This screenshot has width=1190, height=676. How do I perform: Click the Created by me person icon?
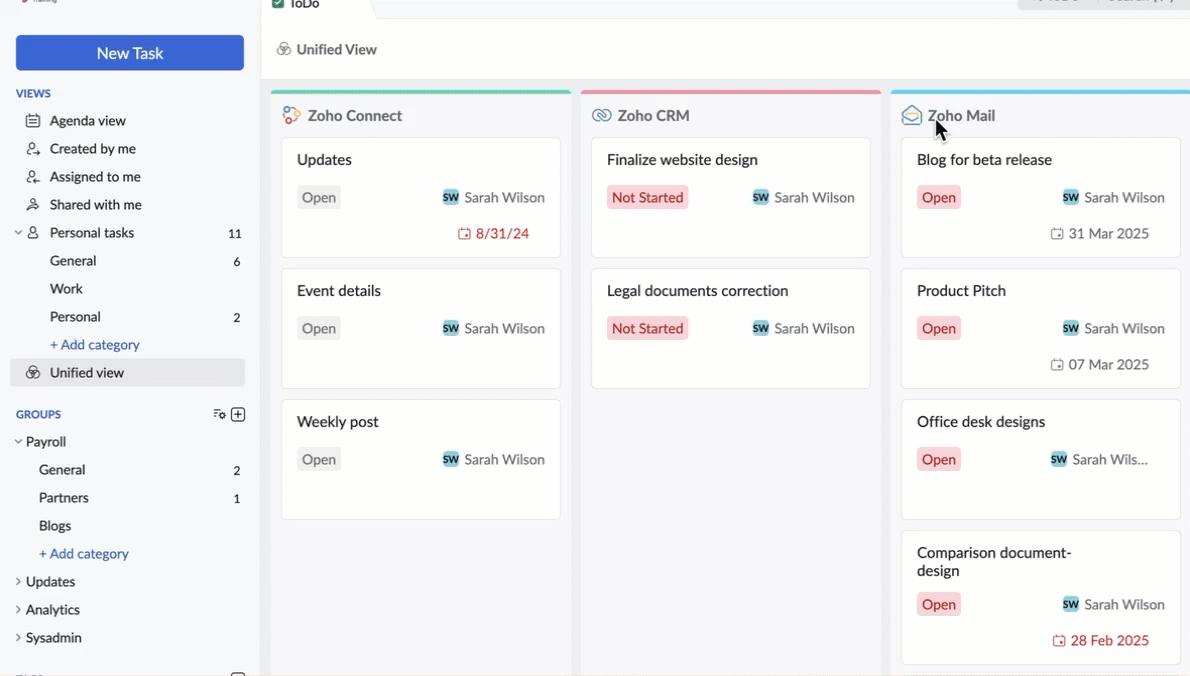pyautogui.click(x=33, y=149)
